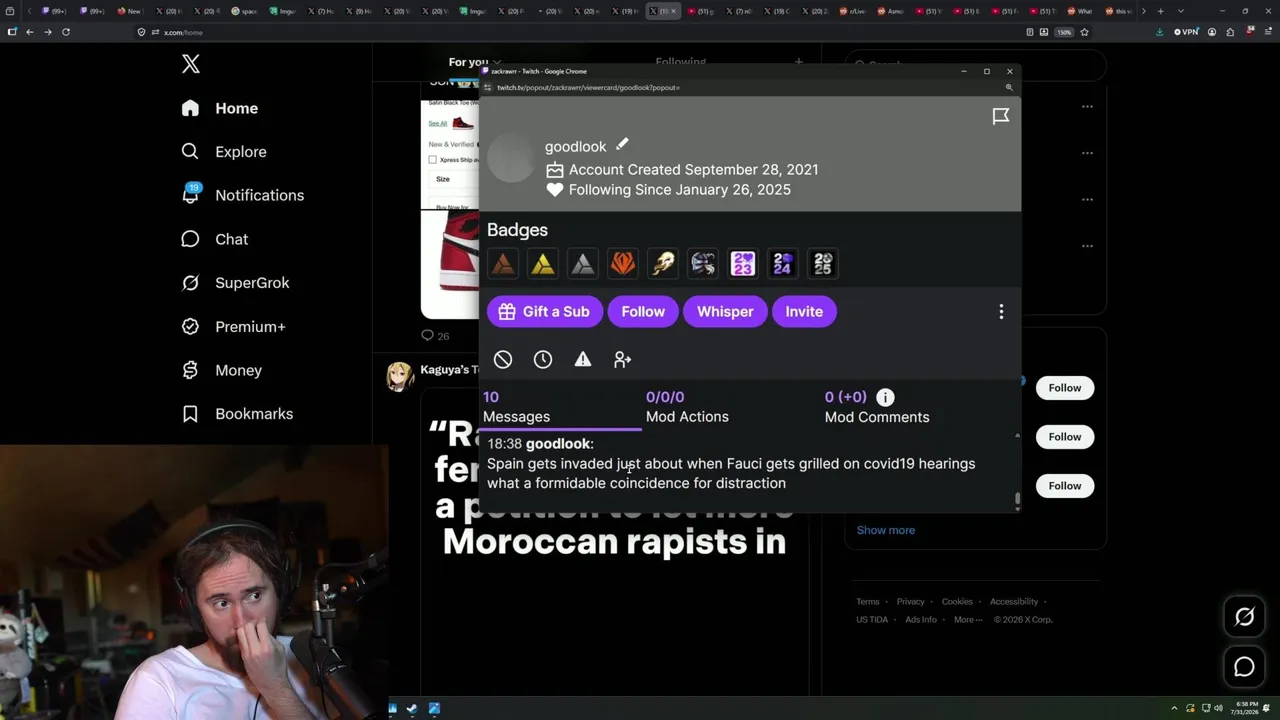Click the Steam icon in taskbar
Image resolution: width=1280 pixels, height=720 pixels.
click(411, 709)
